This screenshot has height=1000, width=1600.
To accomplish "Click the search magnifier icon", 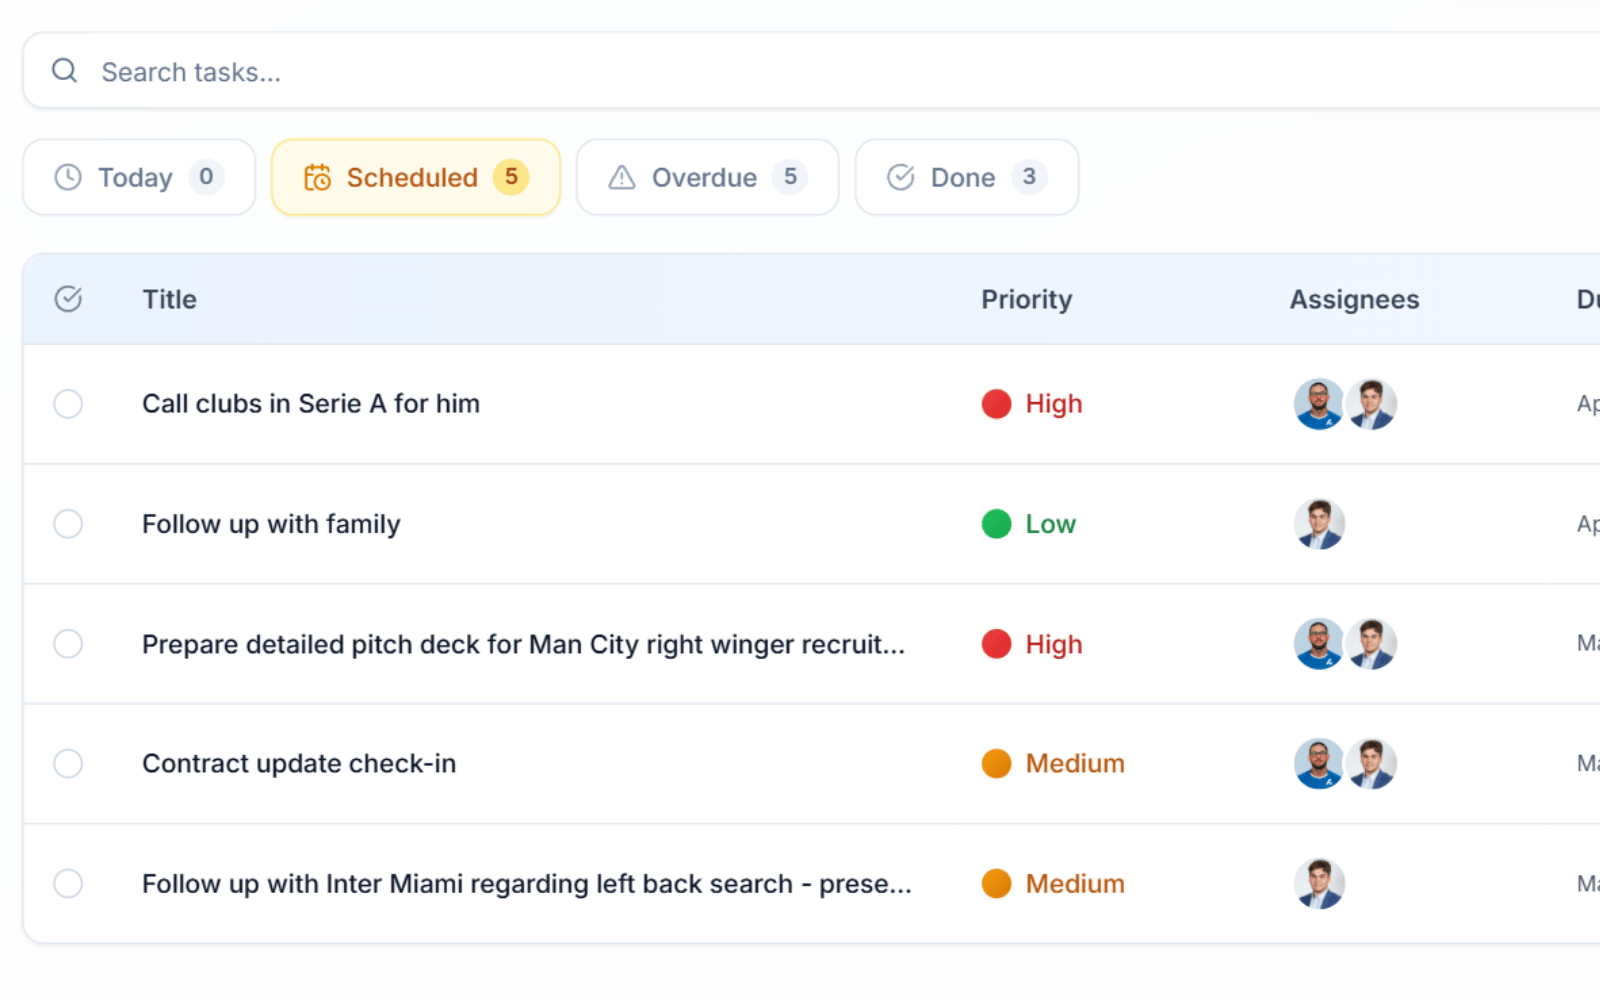I will coord(65,71).
